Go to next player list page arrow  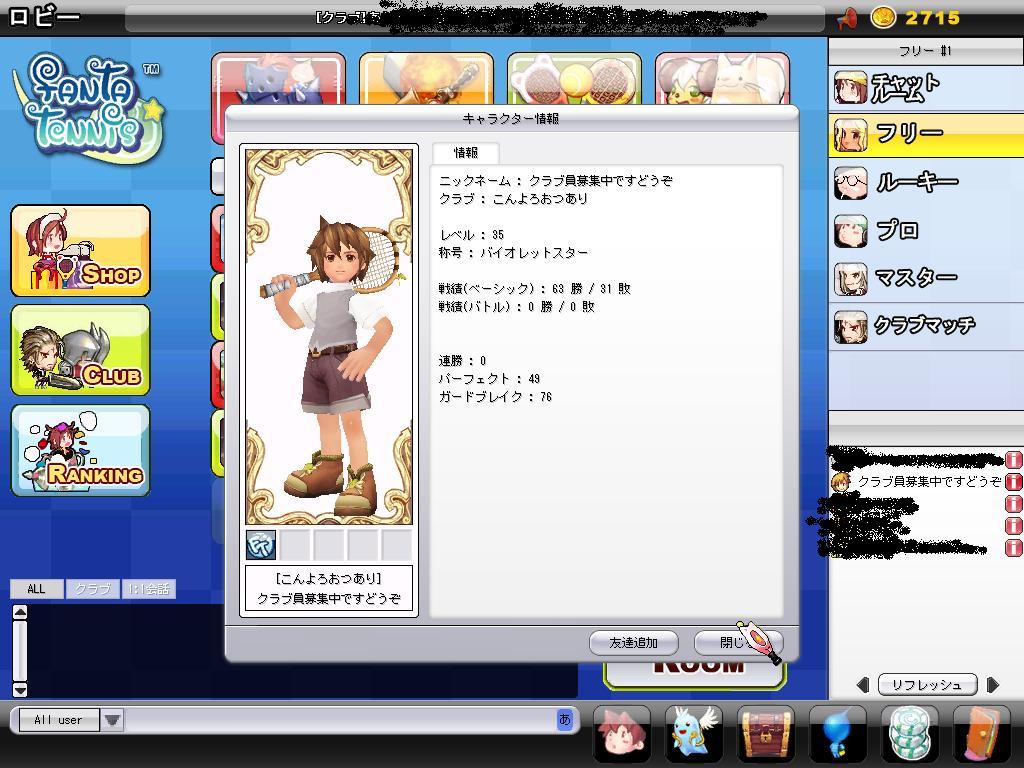pos(992,685)
